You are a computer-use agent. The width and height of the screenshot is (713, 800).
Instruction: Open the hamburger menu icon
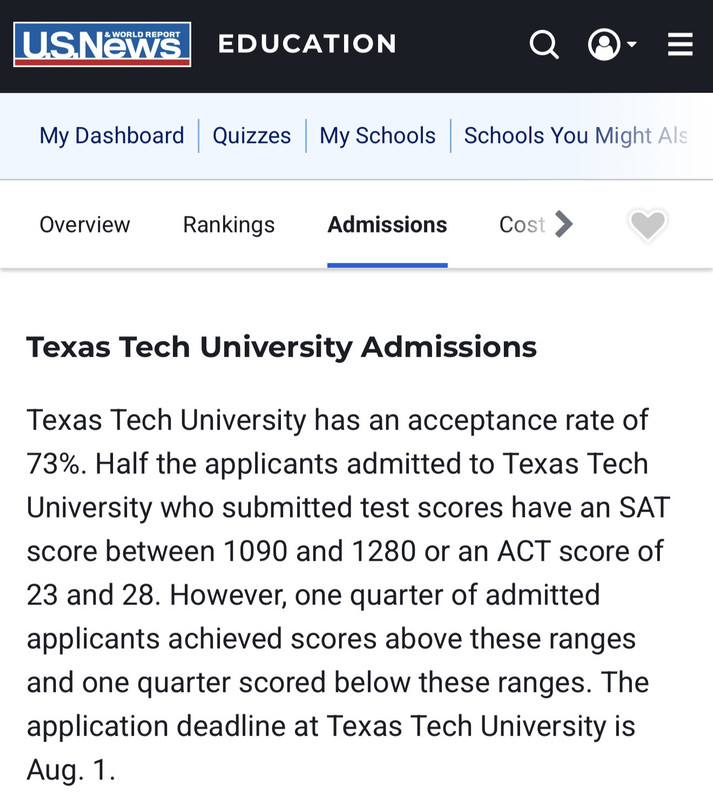click(680, 45)
